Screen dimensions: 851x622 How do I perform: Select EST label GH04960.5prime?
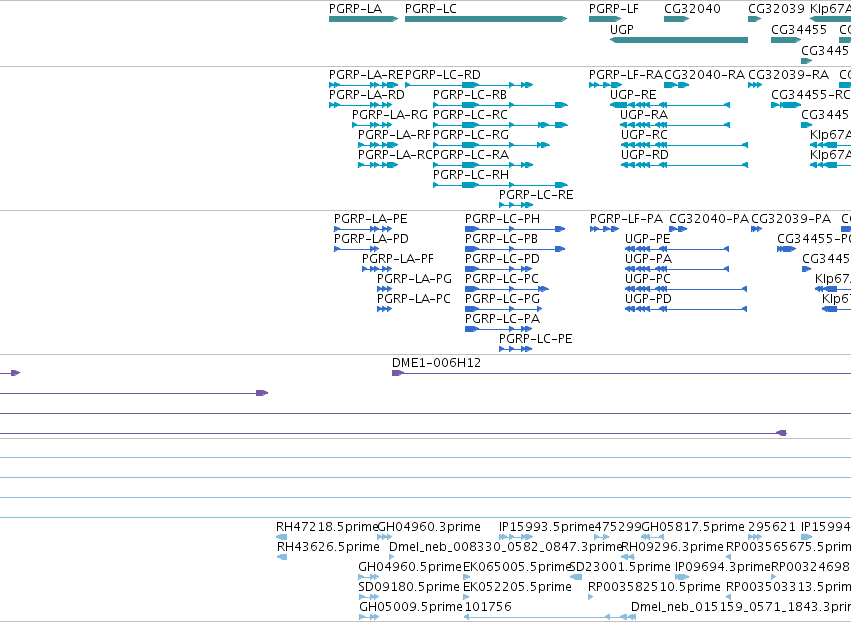tap(410, 567)
